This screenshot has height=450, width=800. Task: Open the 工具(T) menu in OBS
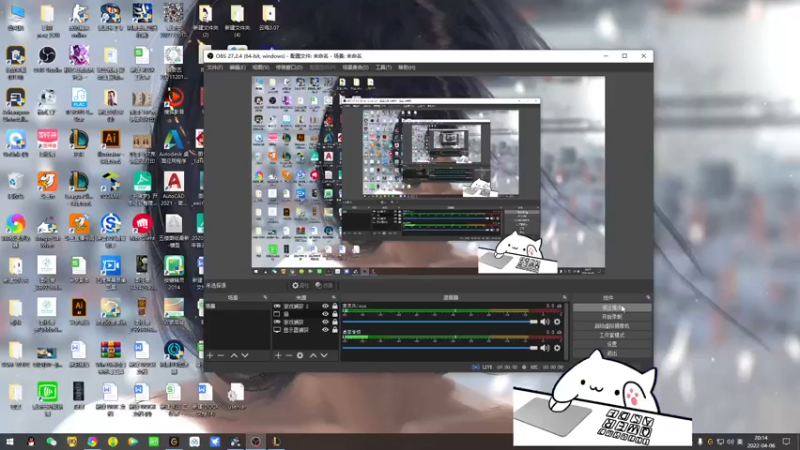(x=383, y=67)
